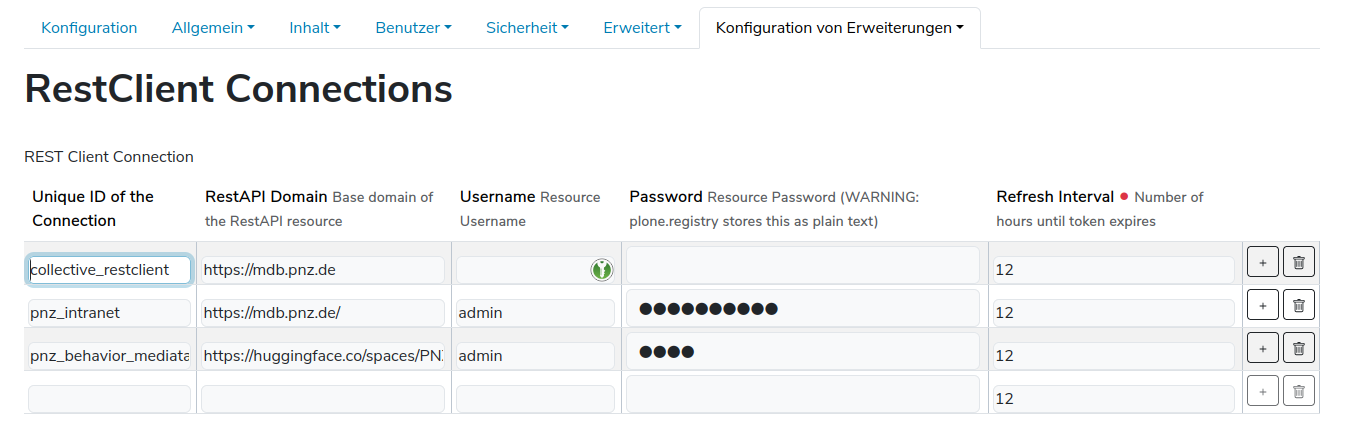
Task: Expand the Allgemein dropdown menu
Action: click(213, 28)
